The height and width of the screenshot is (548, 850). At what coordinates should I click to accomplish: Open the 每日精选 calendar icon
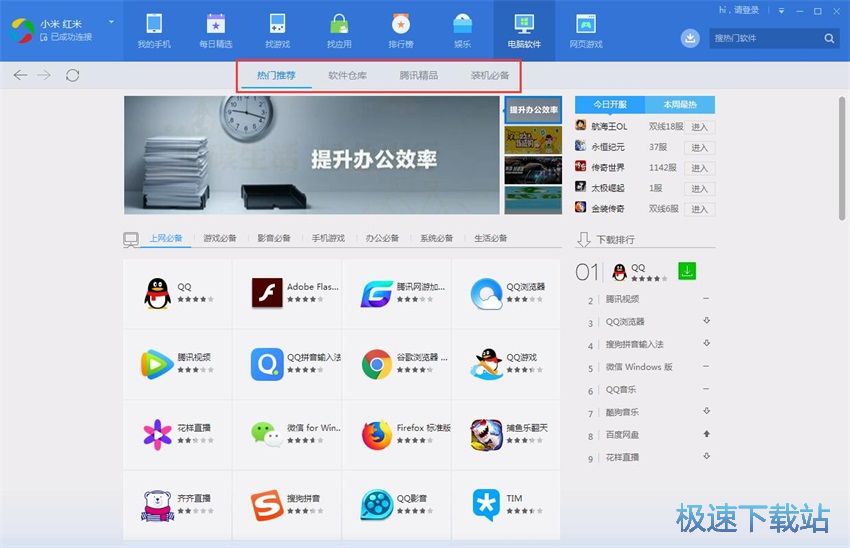pos(216,24)
